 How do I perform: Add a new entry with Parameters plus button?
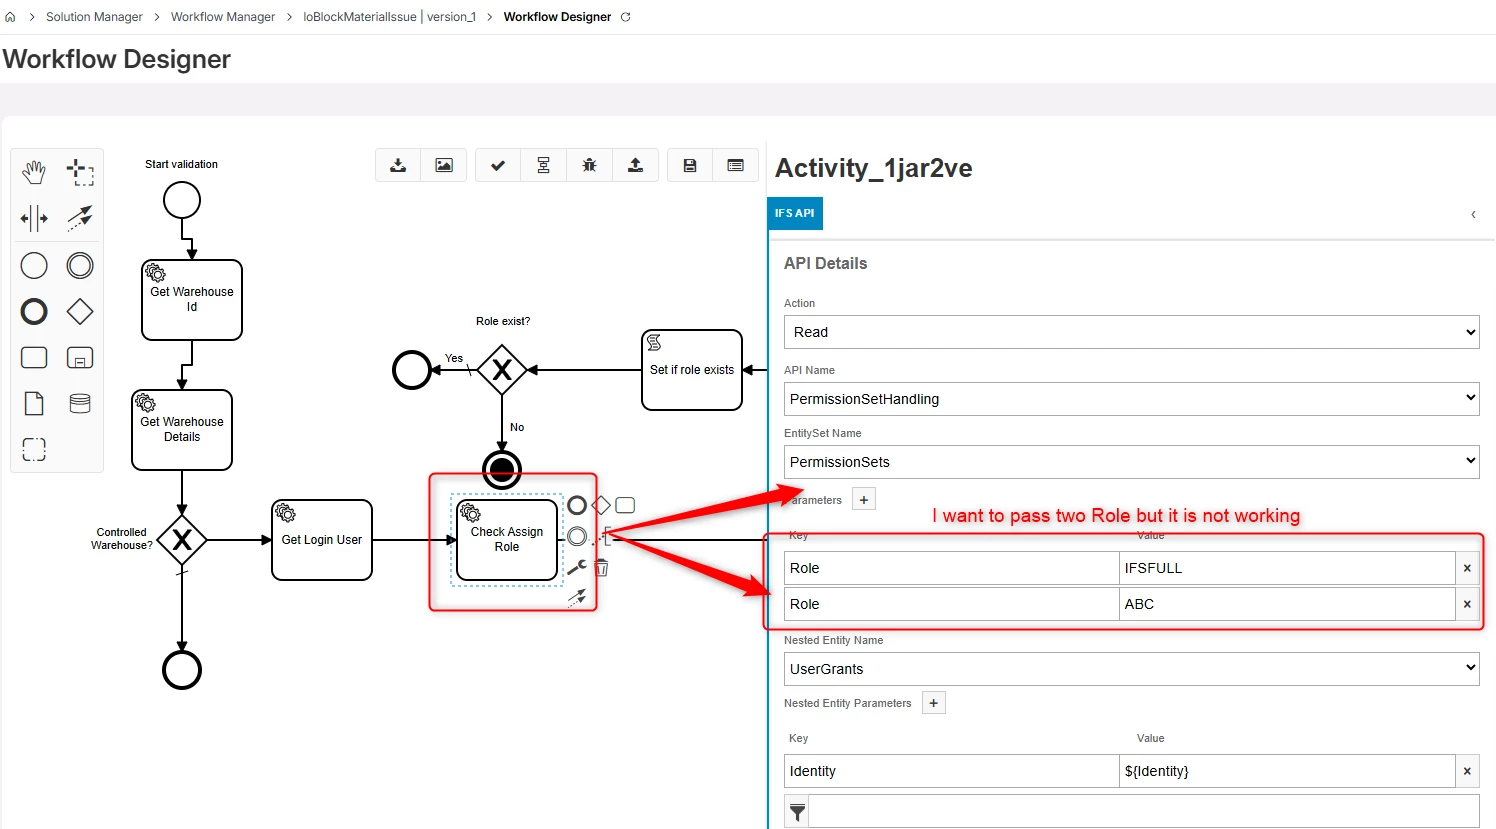(864, 500)
